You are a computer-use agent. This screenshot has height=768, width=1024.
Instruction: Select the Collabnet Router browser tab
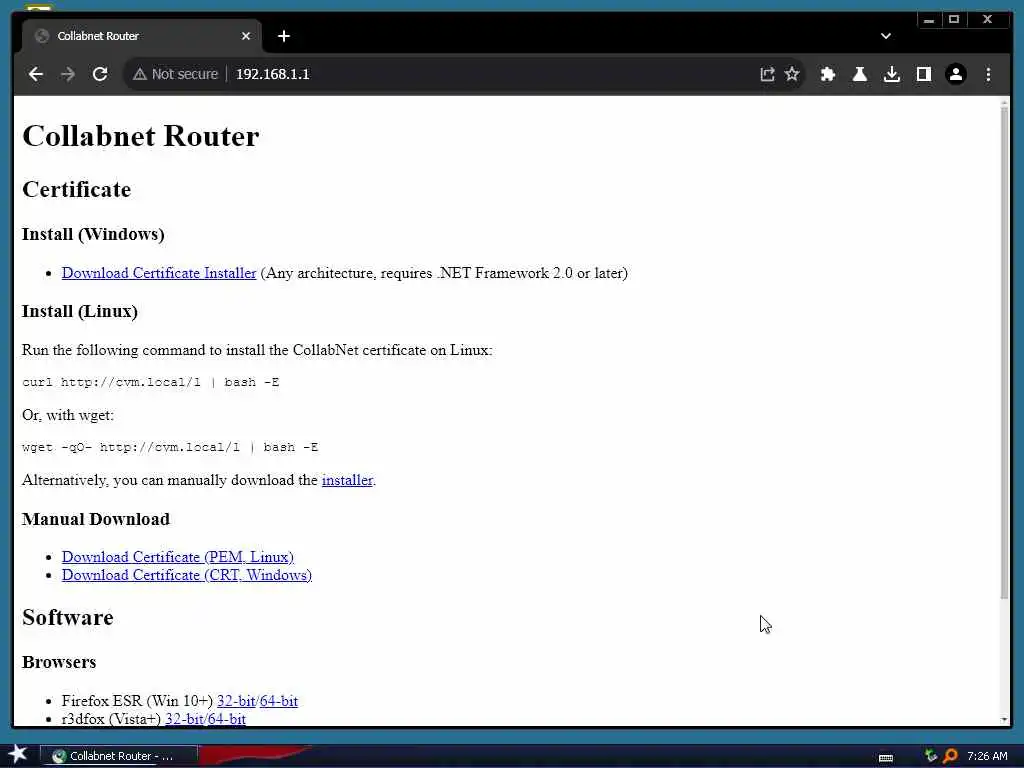[x=142, y=36]
